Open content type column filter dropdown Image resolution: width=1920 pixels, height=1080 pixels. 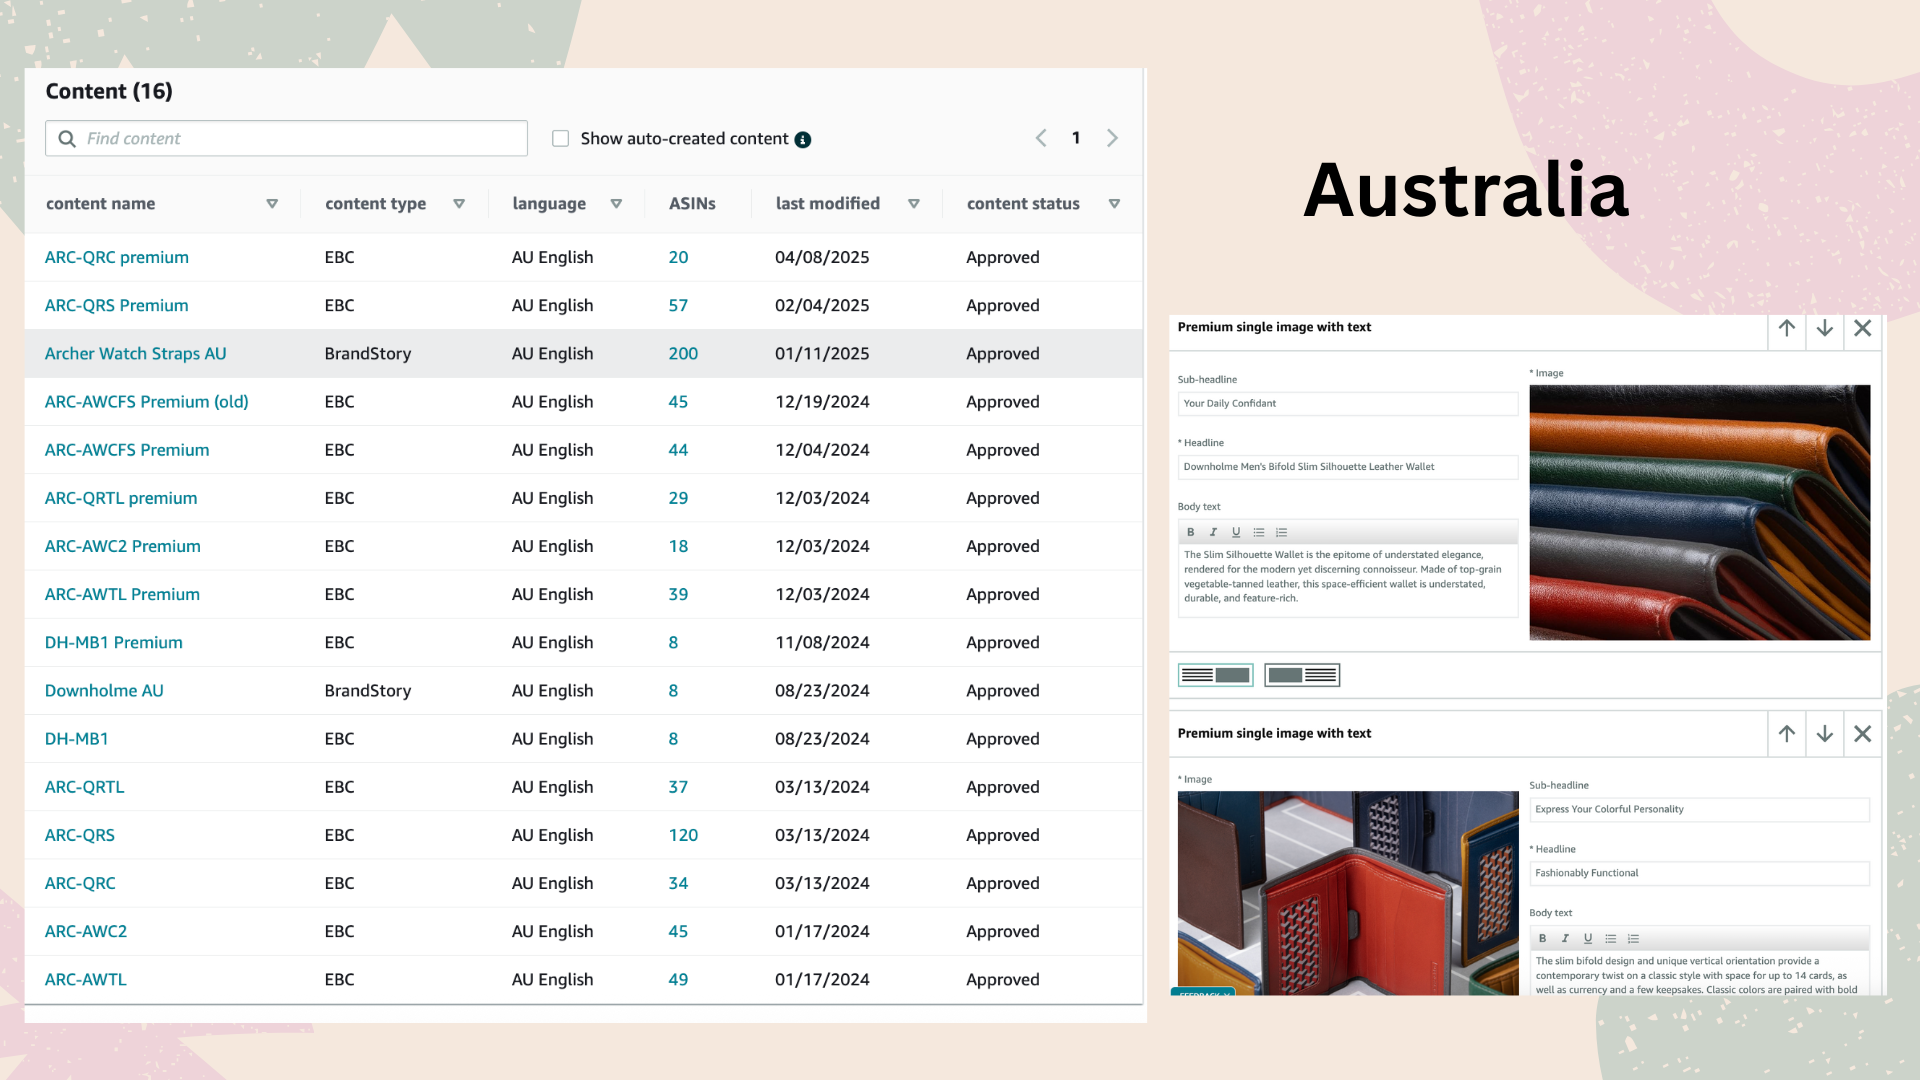[459, 204]
